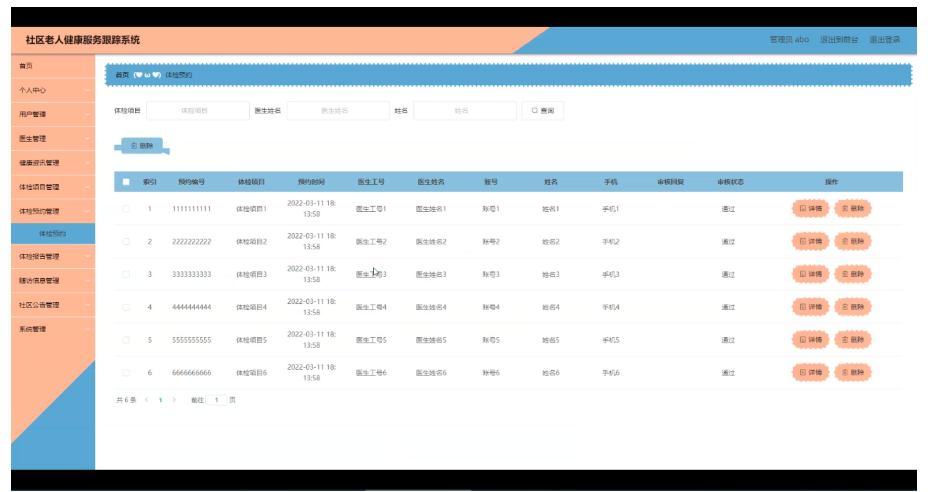Screen dimensions: 945x492
Task: Click the 通过 status in row 1
Action: (x=728, y=209)
